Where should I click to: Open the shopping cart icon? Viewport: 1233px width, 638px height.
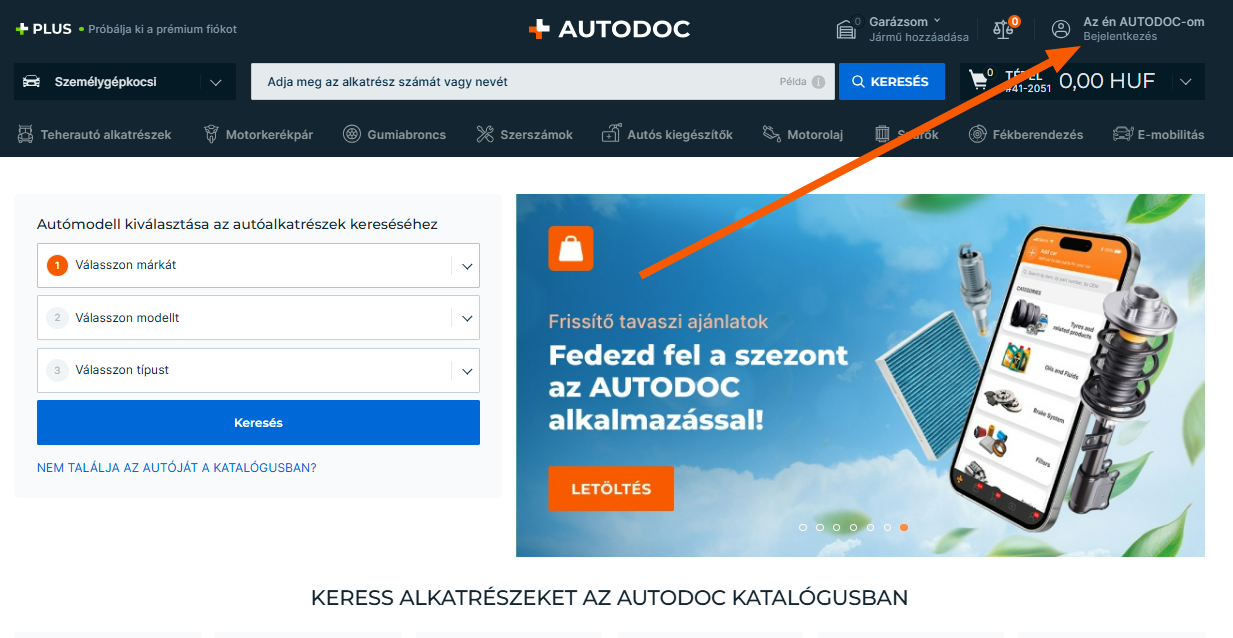point(979,81)
